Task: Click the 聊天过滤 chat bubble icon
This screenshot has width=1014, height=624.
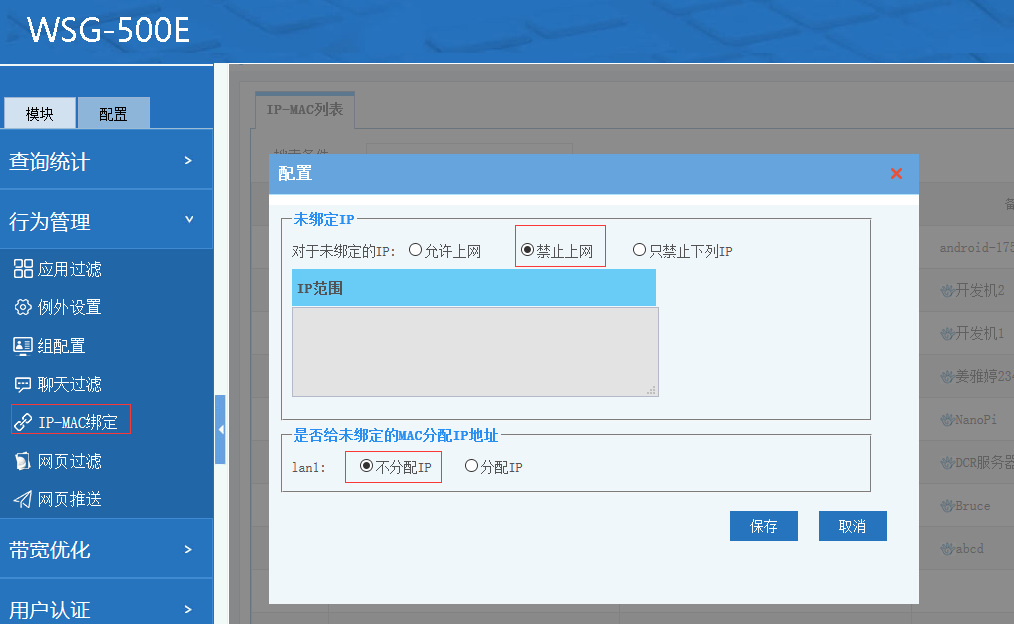Action: tap(23, 384)
